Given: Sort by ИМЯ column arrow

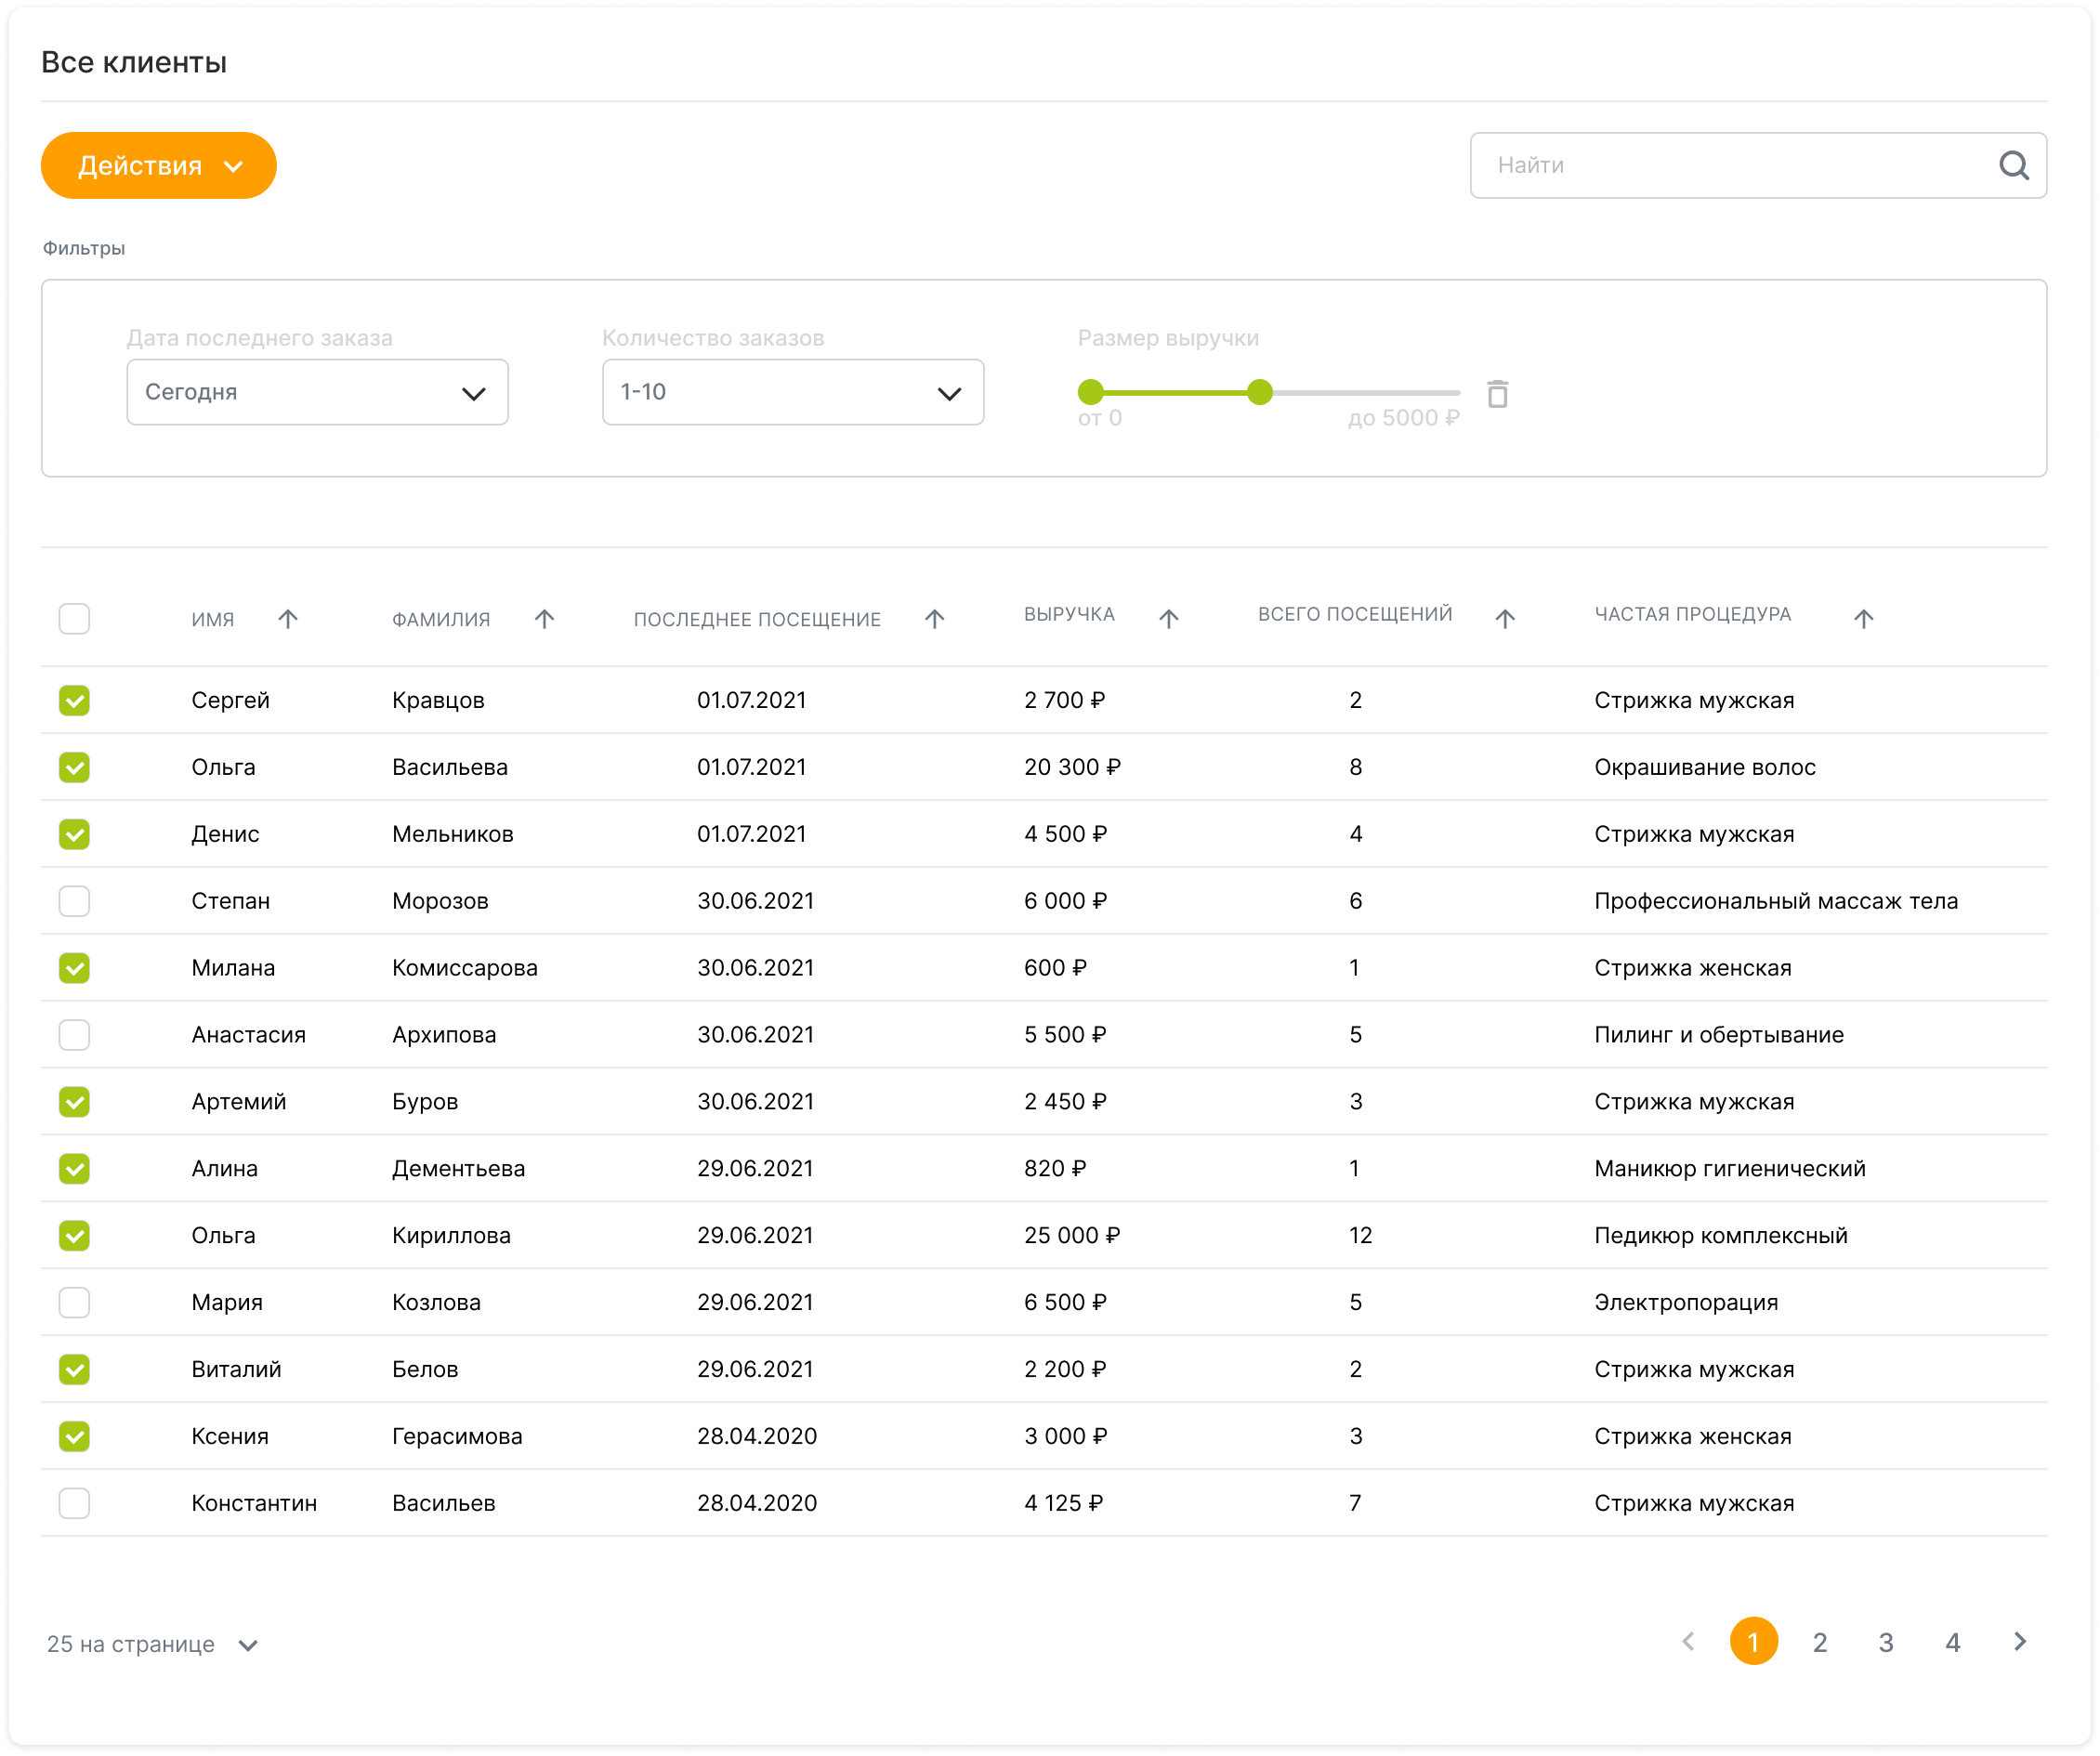Looking at the screenshot, I should pos(288,619).
